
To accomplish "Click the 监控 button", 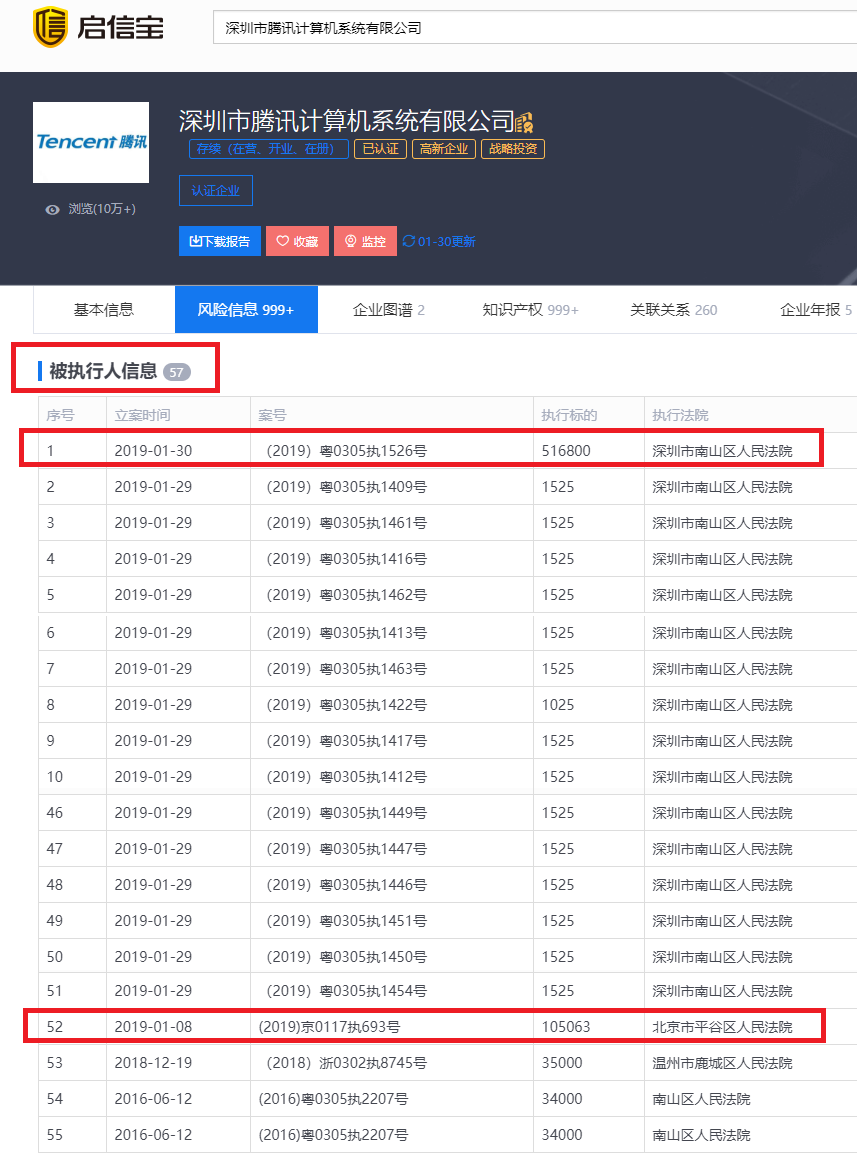I will coord(365,241).
